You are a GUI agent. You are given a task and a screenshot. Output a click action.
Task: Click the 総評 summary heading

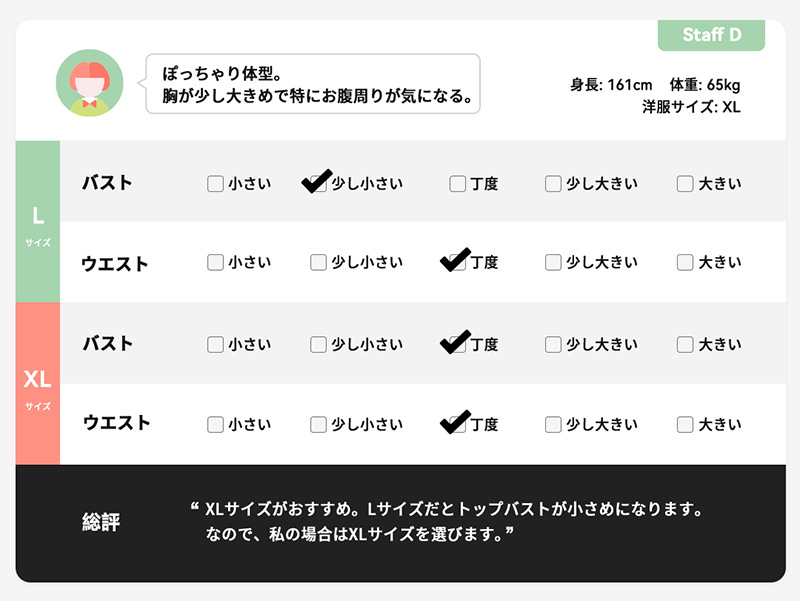(x=101, y=522)
